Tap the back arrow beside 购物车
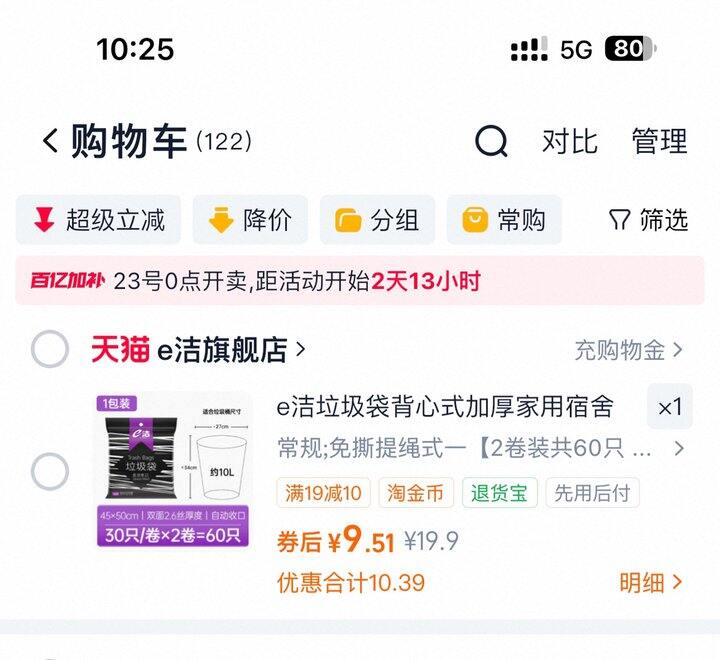This screenshot has width=720, height=660. coord(51,140)
